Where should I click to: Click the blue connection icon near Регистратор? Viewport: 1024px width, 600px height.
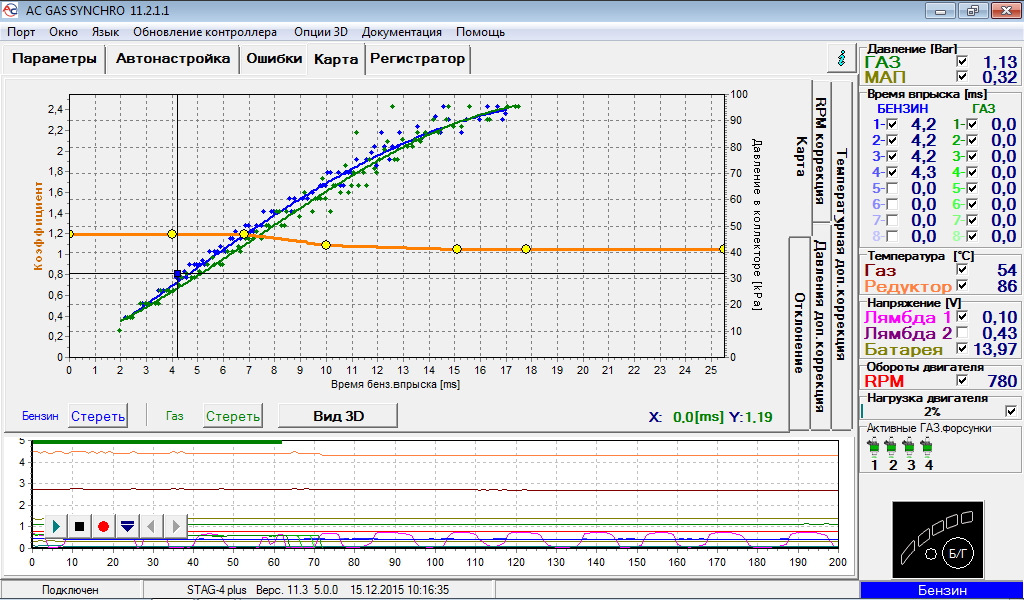tap(842, 59)
